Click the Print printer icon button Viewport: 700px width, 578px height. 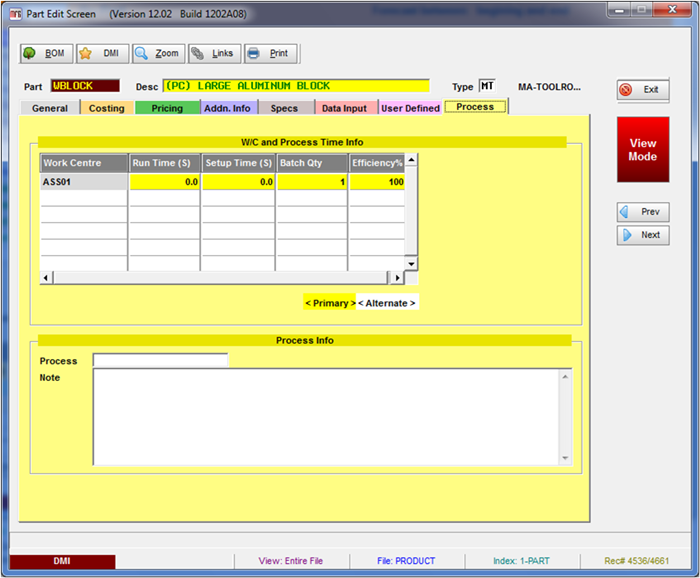(271, 54)
